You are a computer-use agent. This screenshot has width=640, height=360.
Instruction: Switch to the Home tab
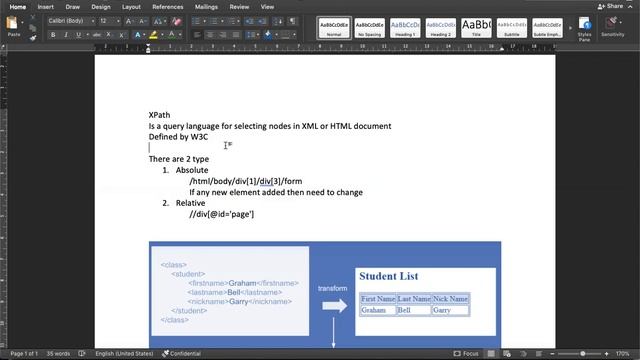18,7
